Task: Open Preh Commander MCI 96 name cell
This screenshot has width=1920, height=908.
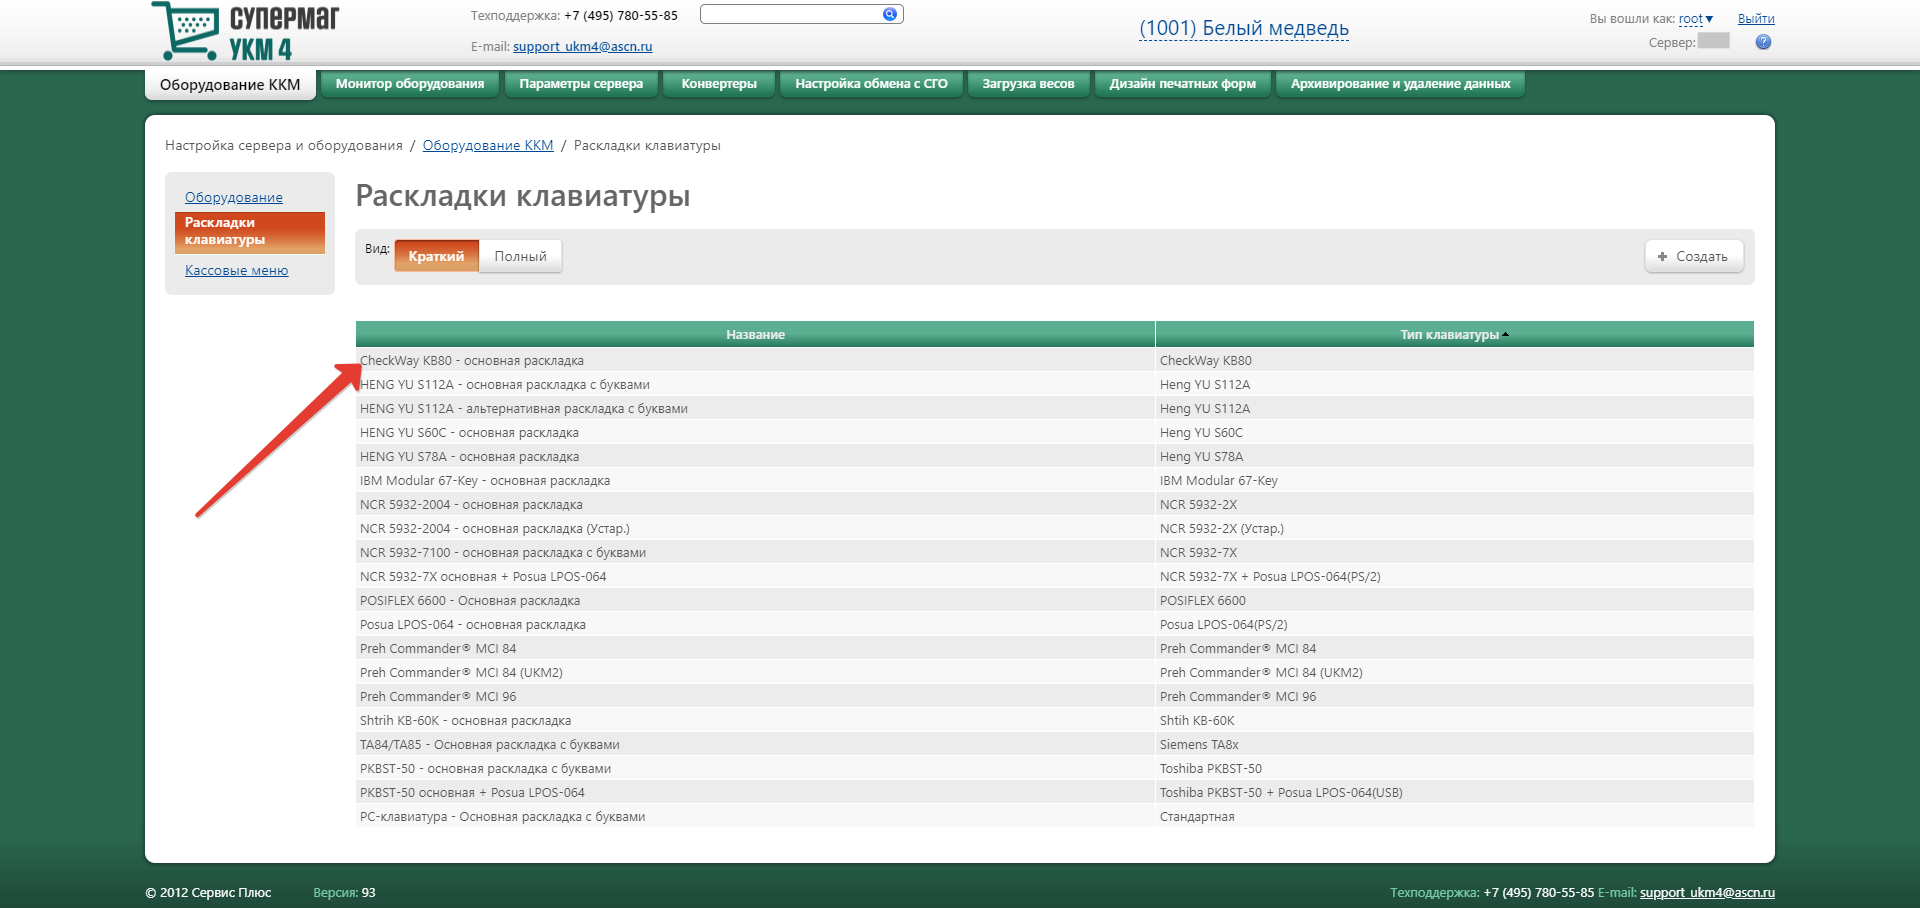Action: [x=755, y=696]
